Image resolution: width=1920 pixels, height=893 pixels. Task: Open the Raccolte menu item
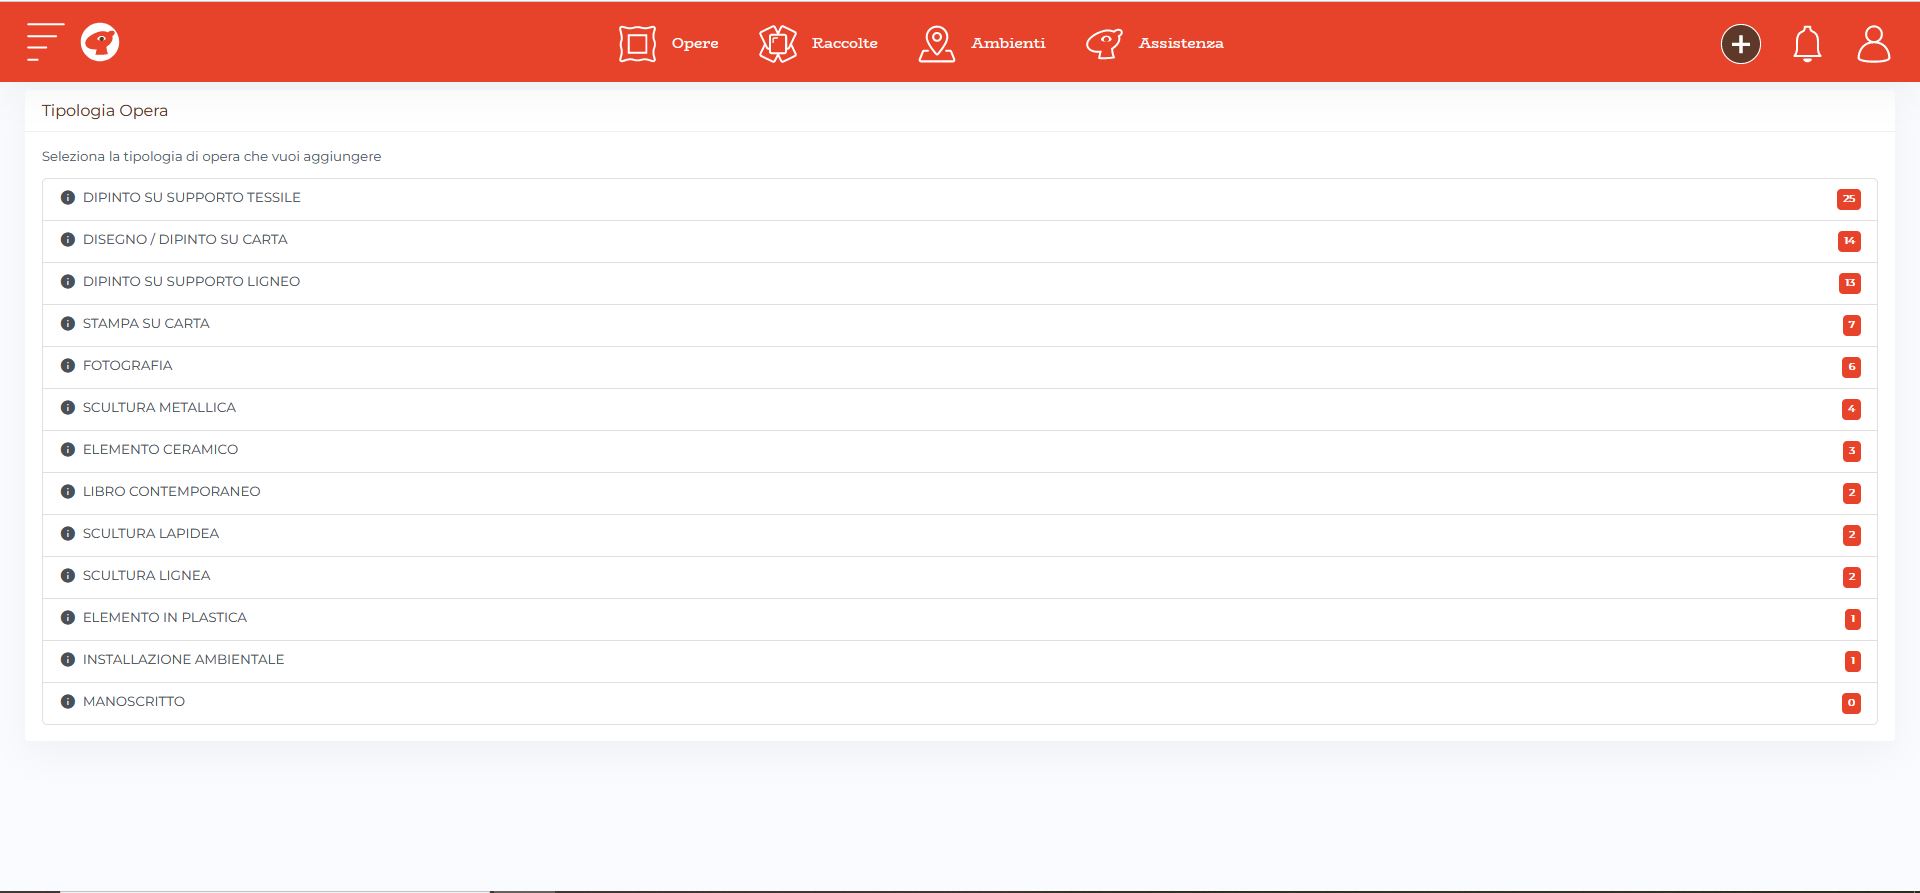click(x=845, y=43)
